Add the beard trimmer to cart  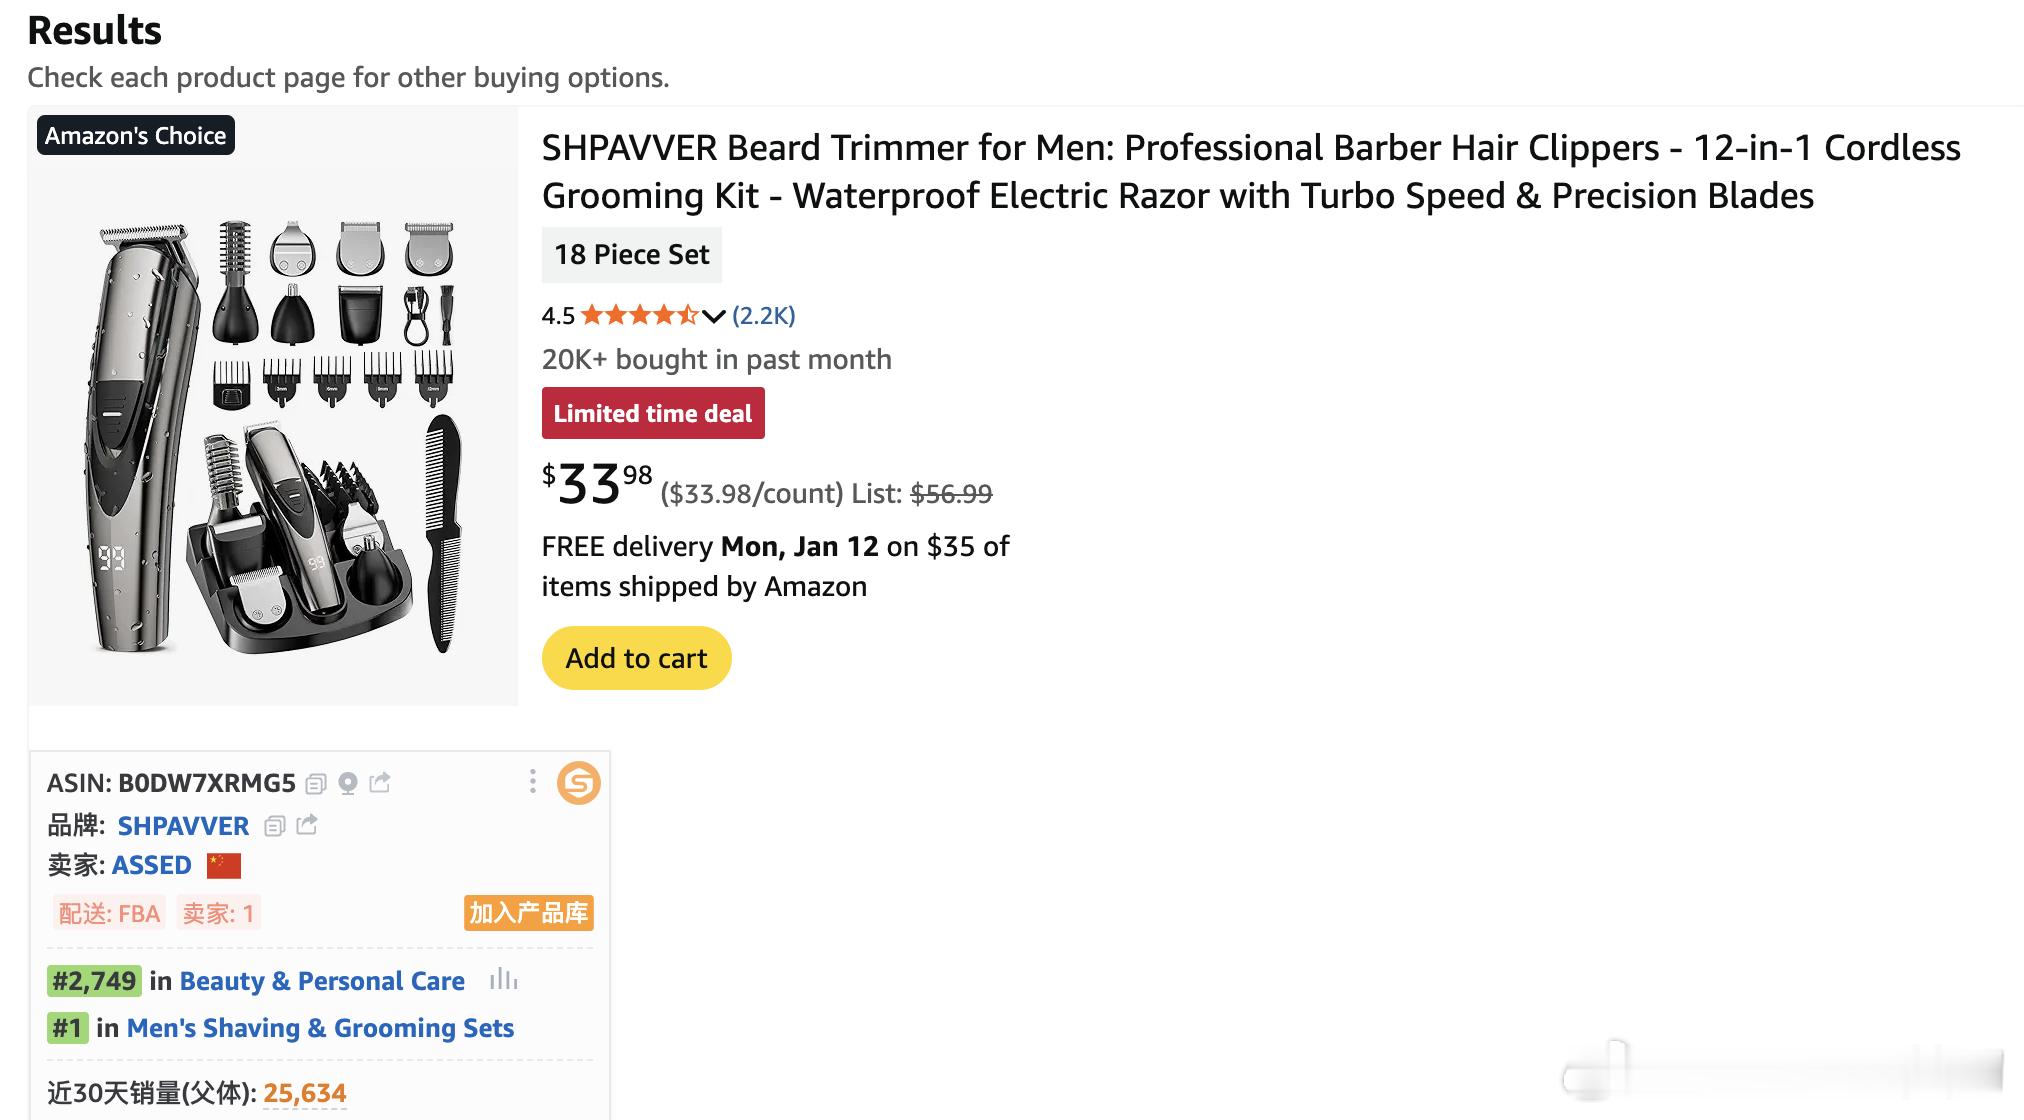point(636,658)
